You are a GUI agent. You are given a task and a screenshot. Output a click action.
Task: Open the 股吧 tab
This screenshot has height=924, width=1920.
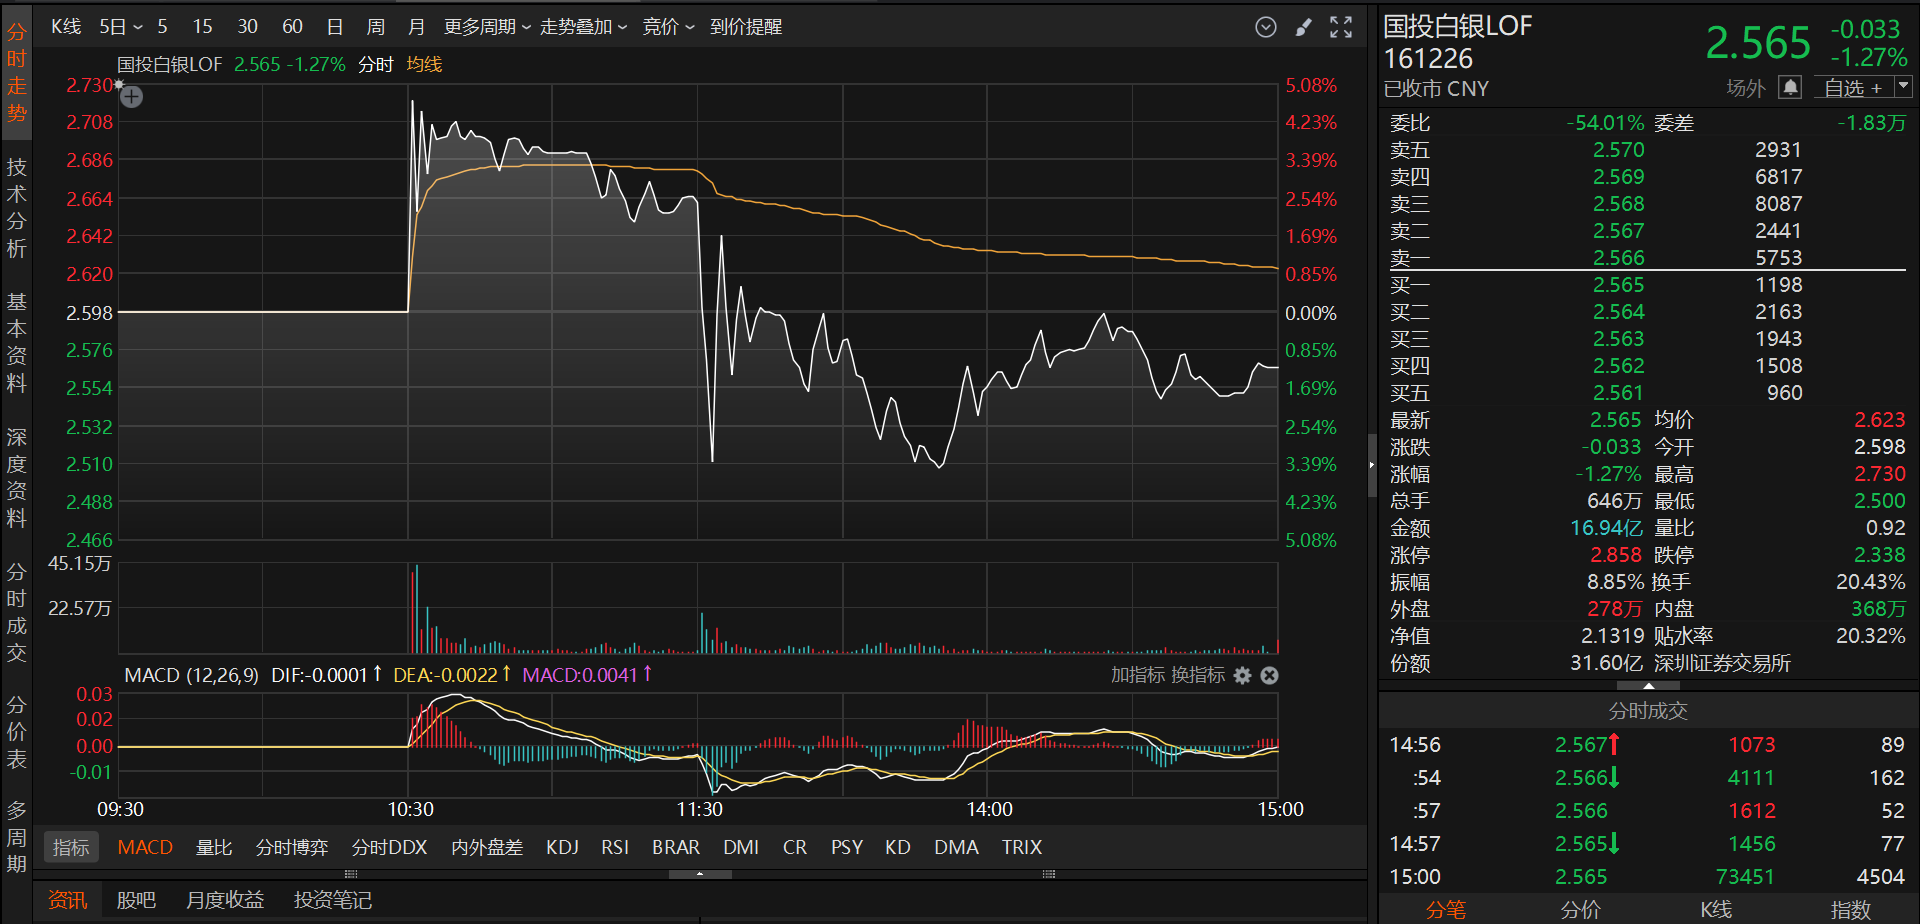[x=136, y=900]
